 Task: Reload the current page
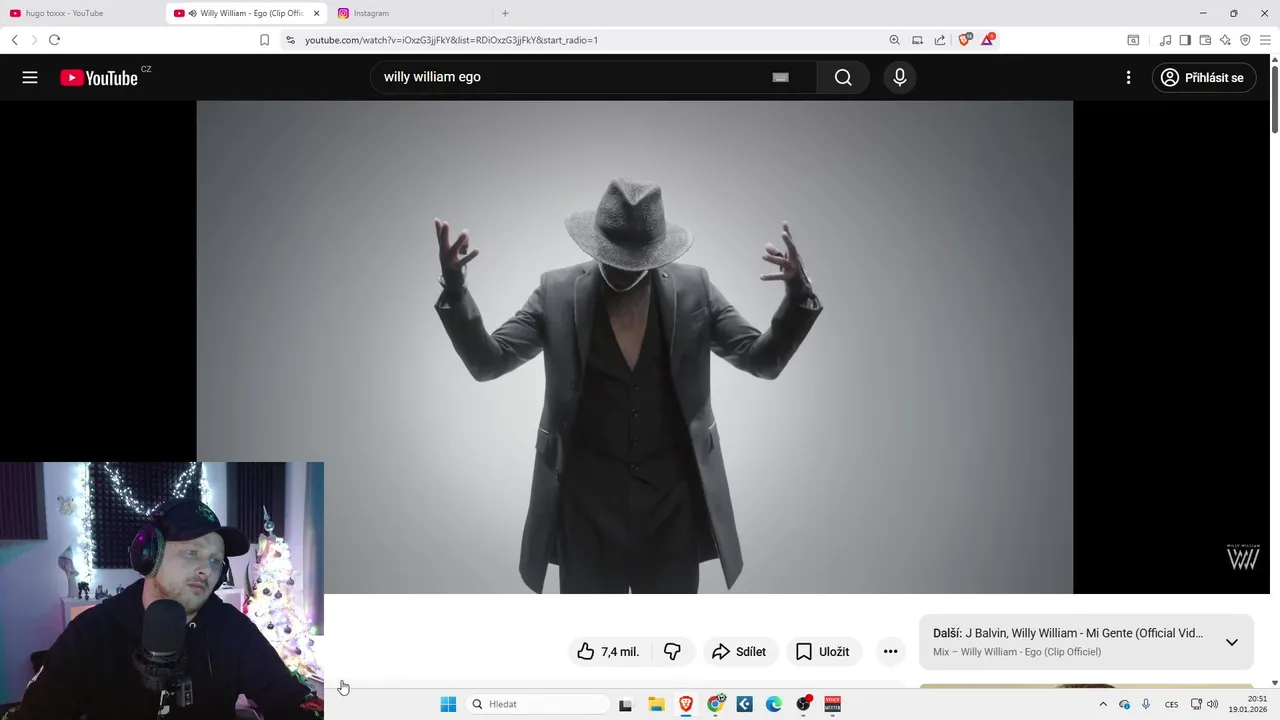(54, 40)
